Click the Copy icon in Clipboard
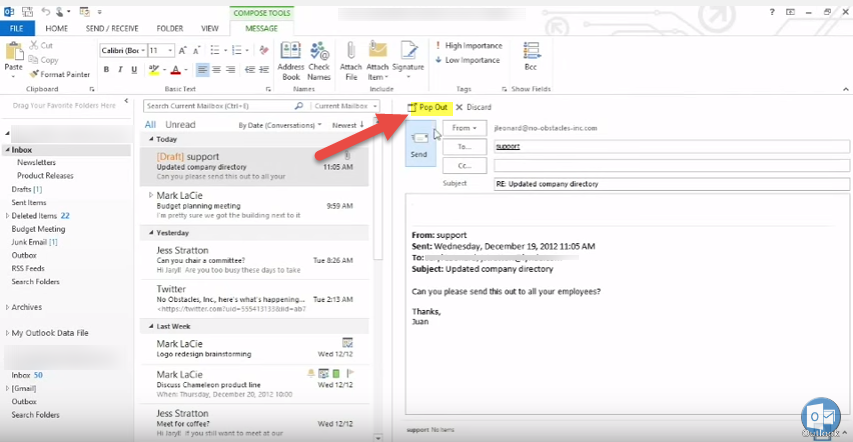Image resolution: width=853 pixels, height=442 pixels. pos(34,60)
